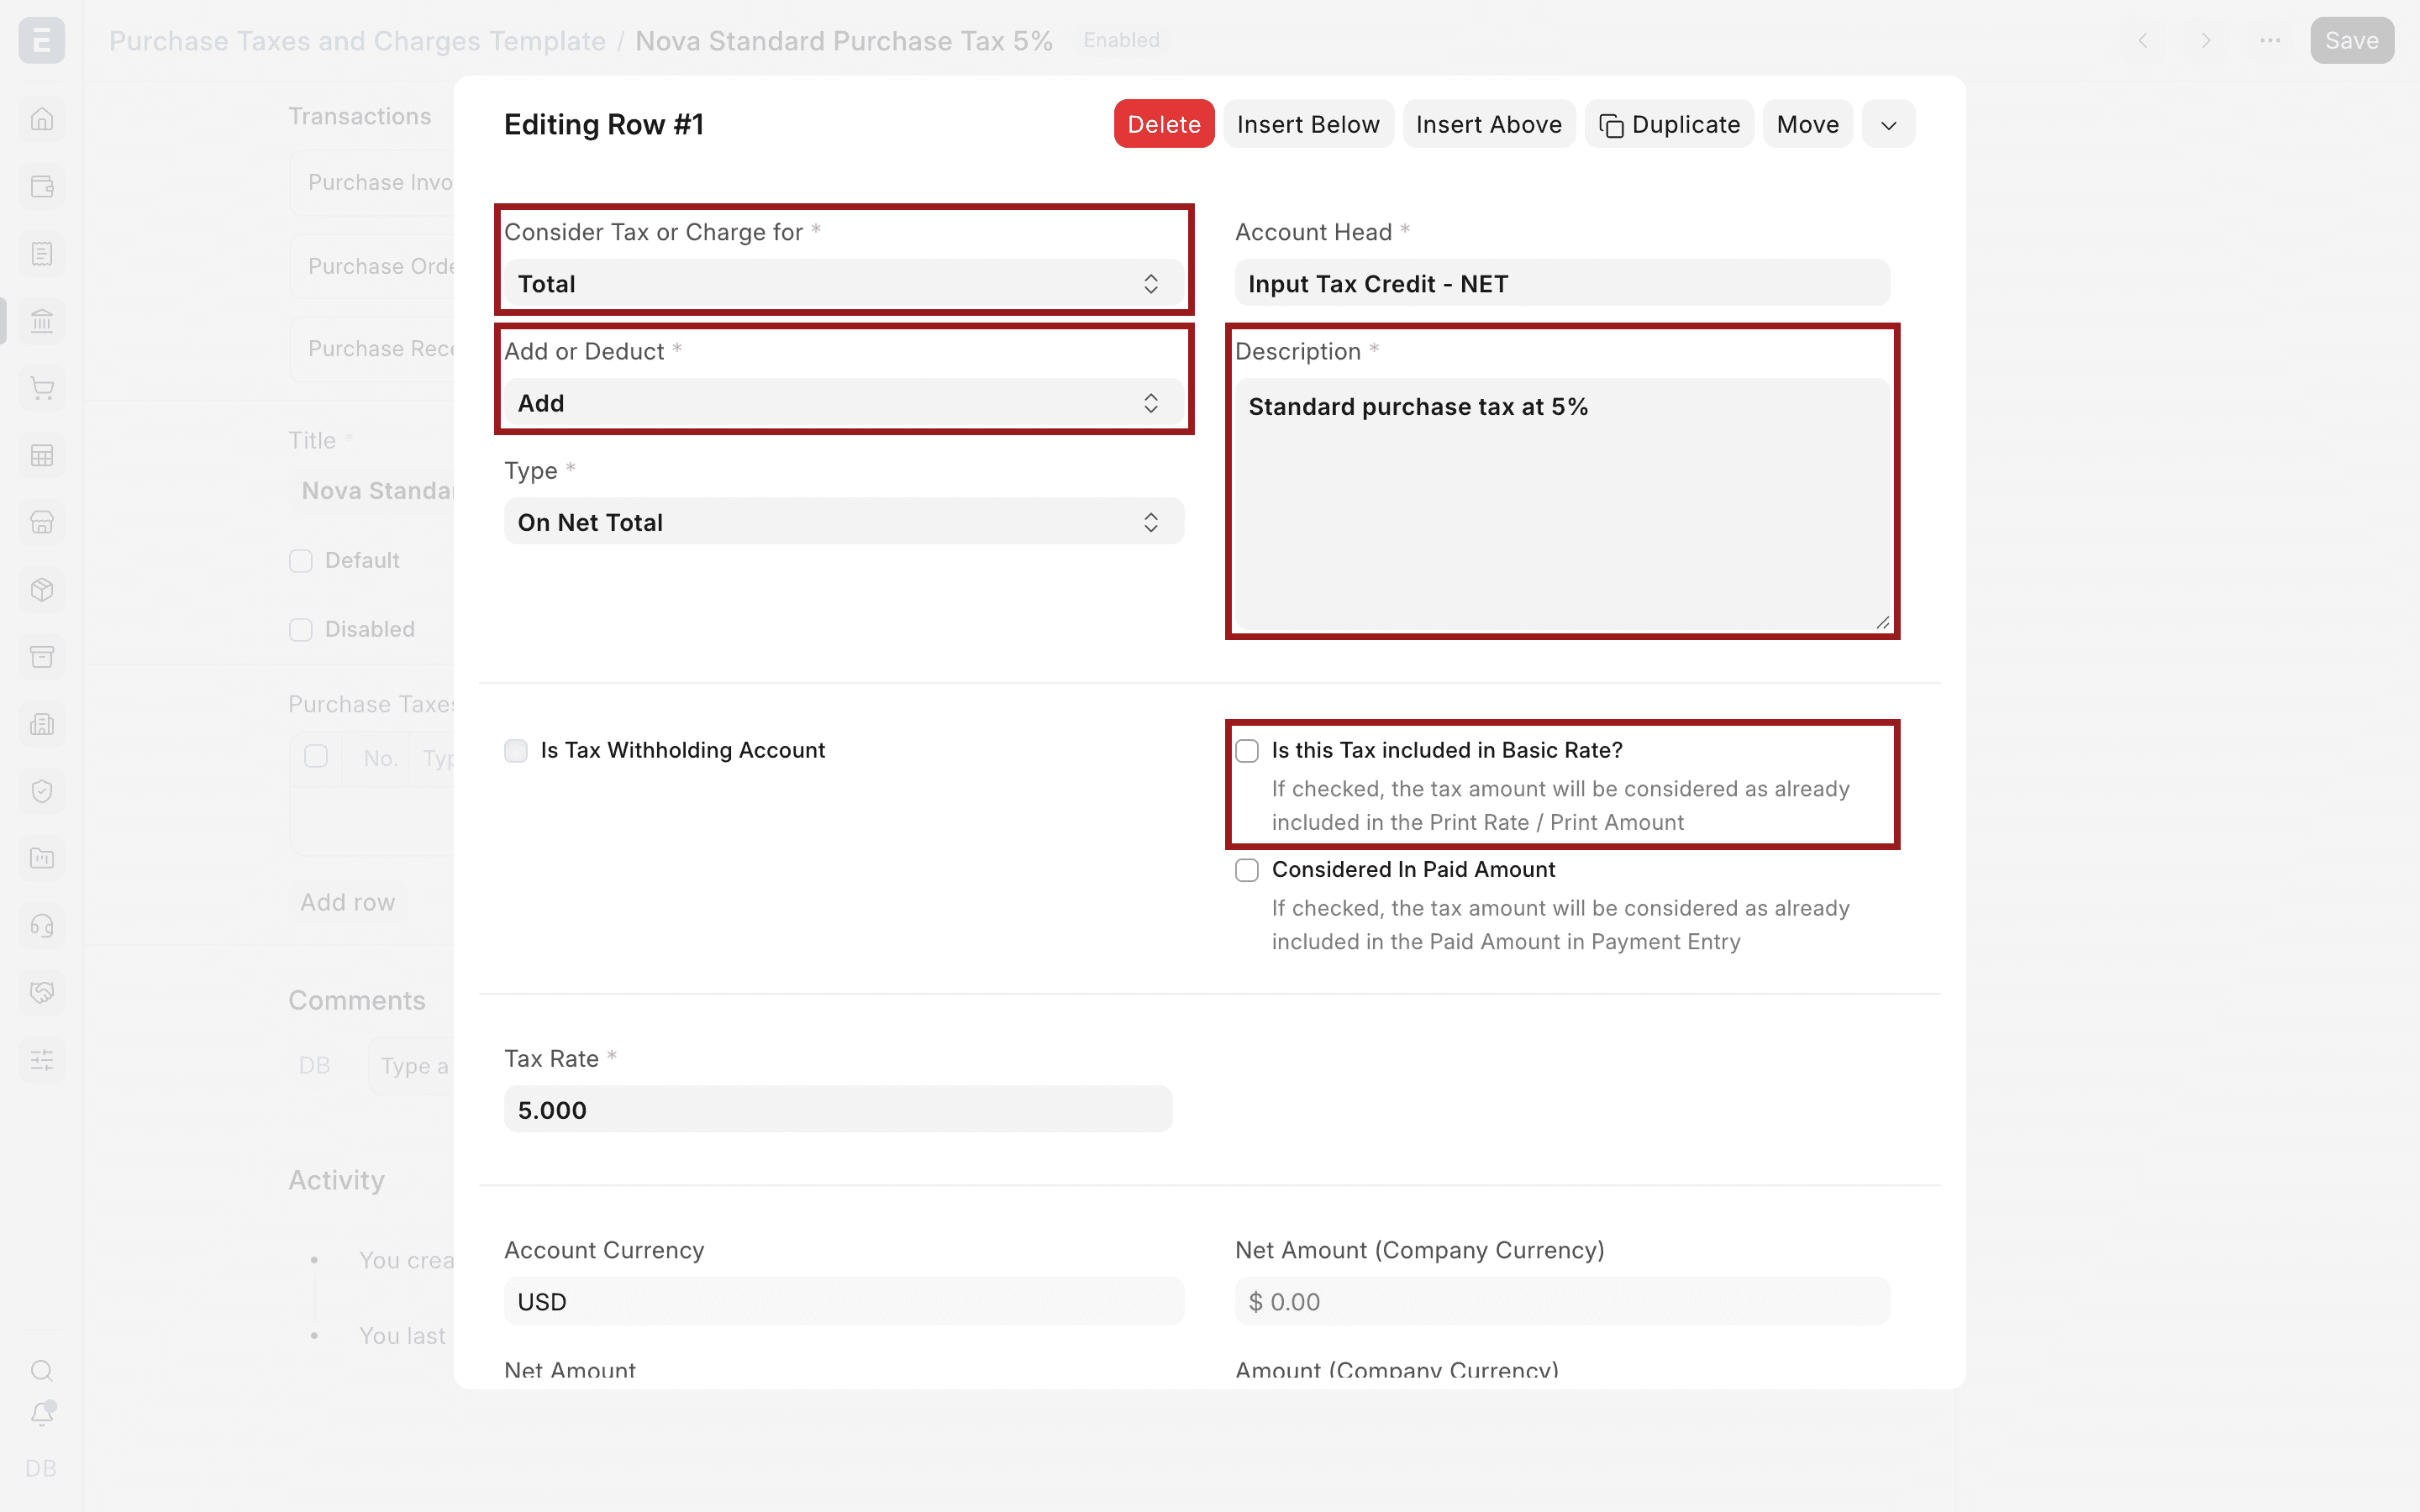
Task: Open the headset support icon in sidebar
Action: (42, 926)
